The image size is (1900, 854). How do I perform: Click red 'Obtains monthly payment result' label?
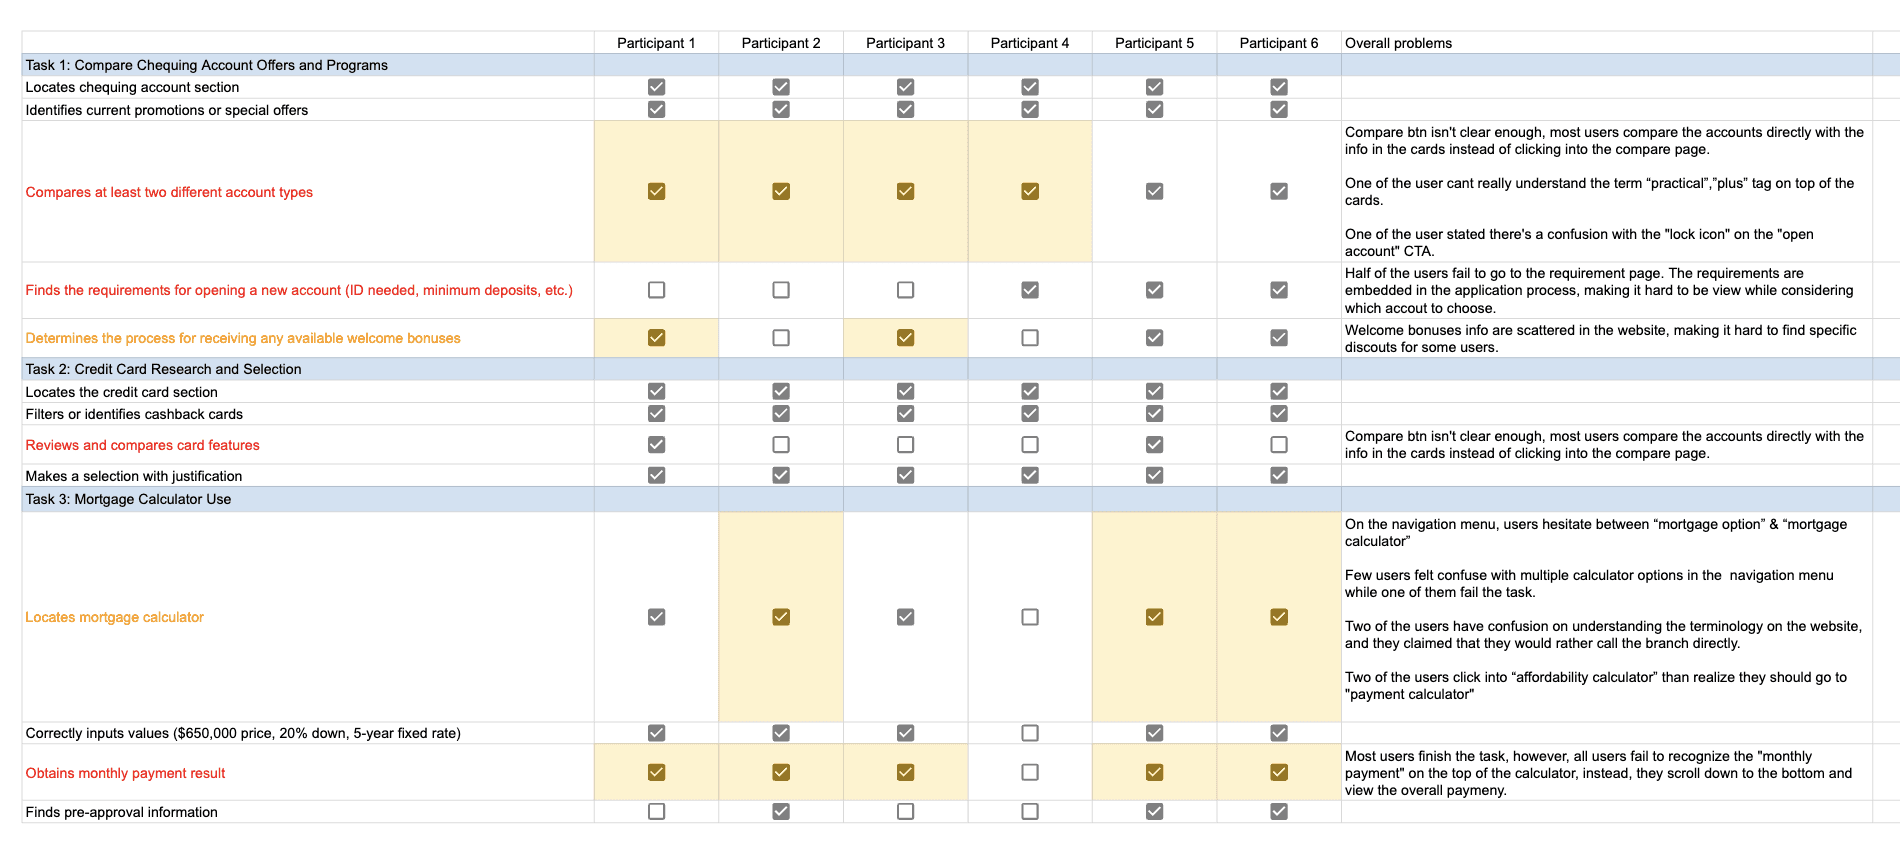click(125, 773)
